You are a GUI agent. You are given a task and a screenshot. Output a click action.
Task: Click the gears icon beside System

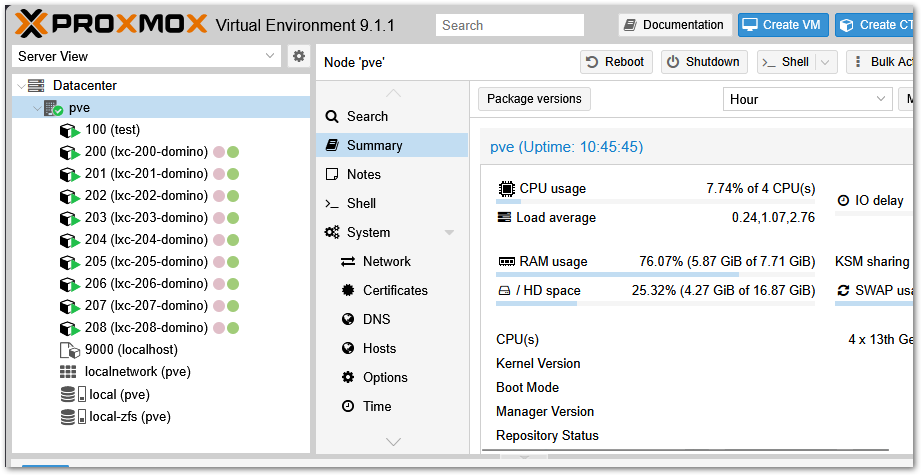pyautogui.click(x=332, y=233)
